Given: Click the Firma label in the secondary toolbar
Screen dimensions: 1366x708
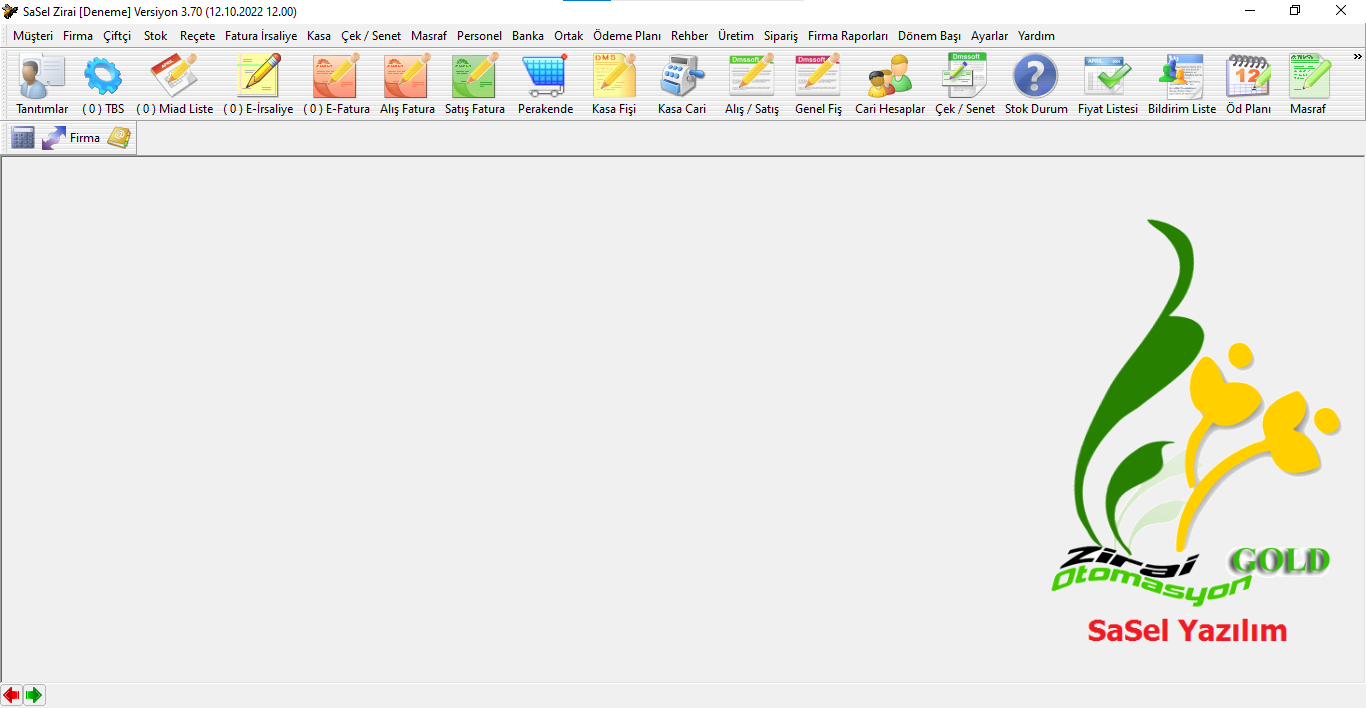Looking at the screenshot, I should (x=85, y=138).
